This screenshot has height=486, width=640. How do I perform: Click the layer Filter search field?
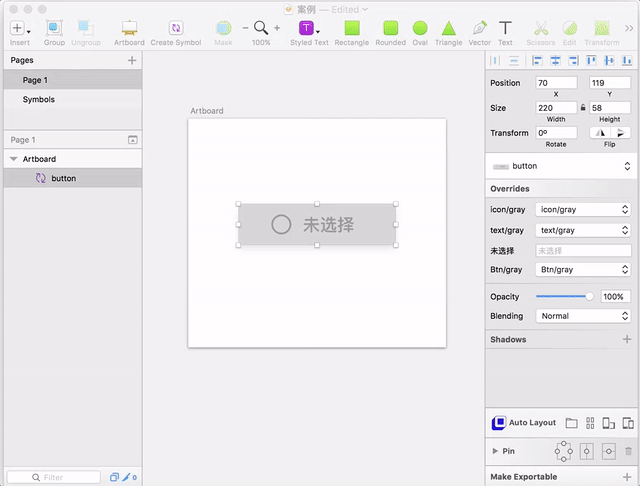click(x=54, y=477)
